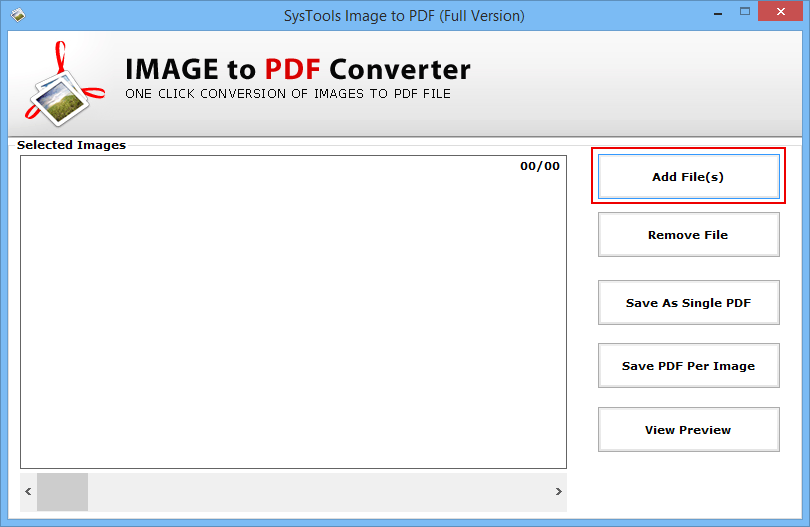Choose Save As Single PDF
Screen dimensions: 810x527
tap(689, 303)
